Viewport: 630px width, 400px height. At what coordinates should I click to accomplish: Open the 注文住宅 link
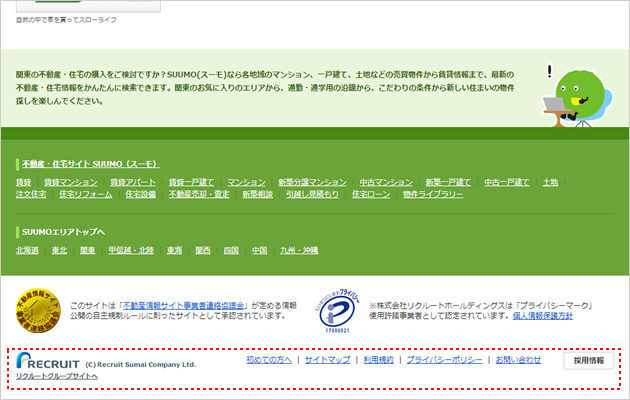click(x=31, y=194)
